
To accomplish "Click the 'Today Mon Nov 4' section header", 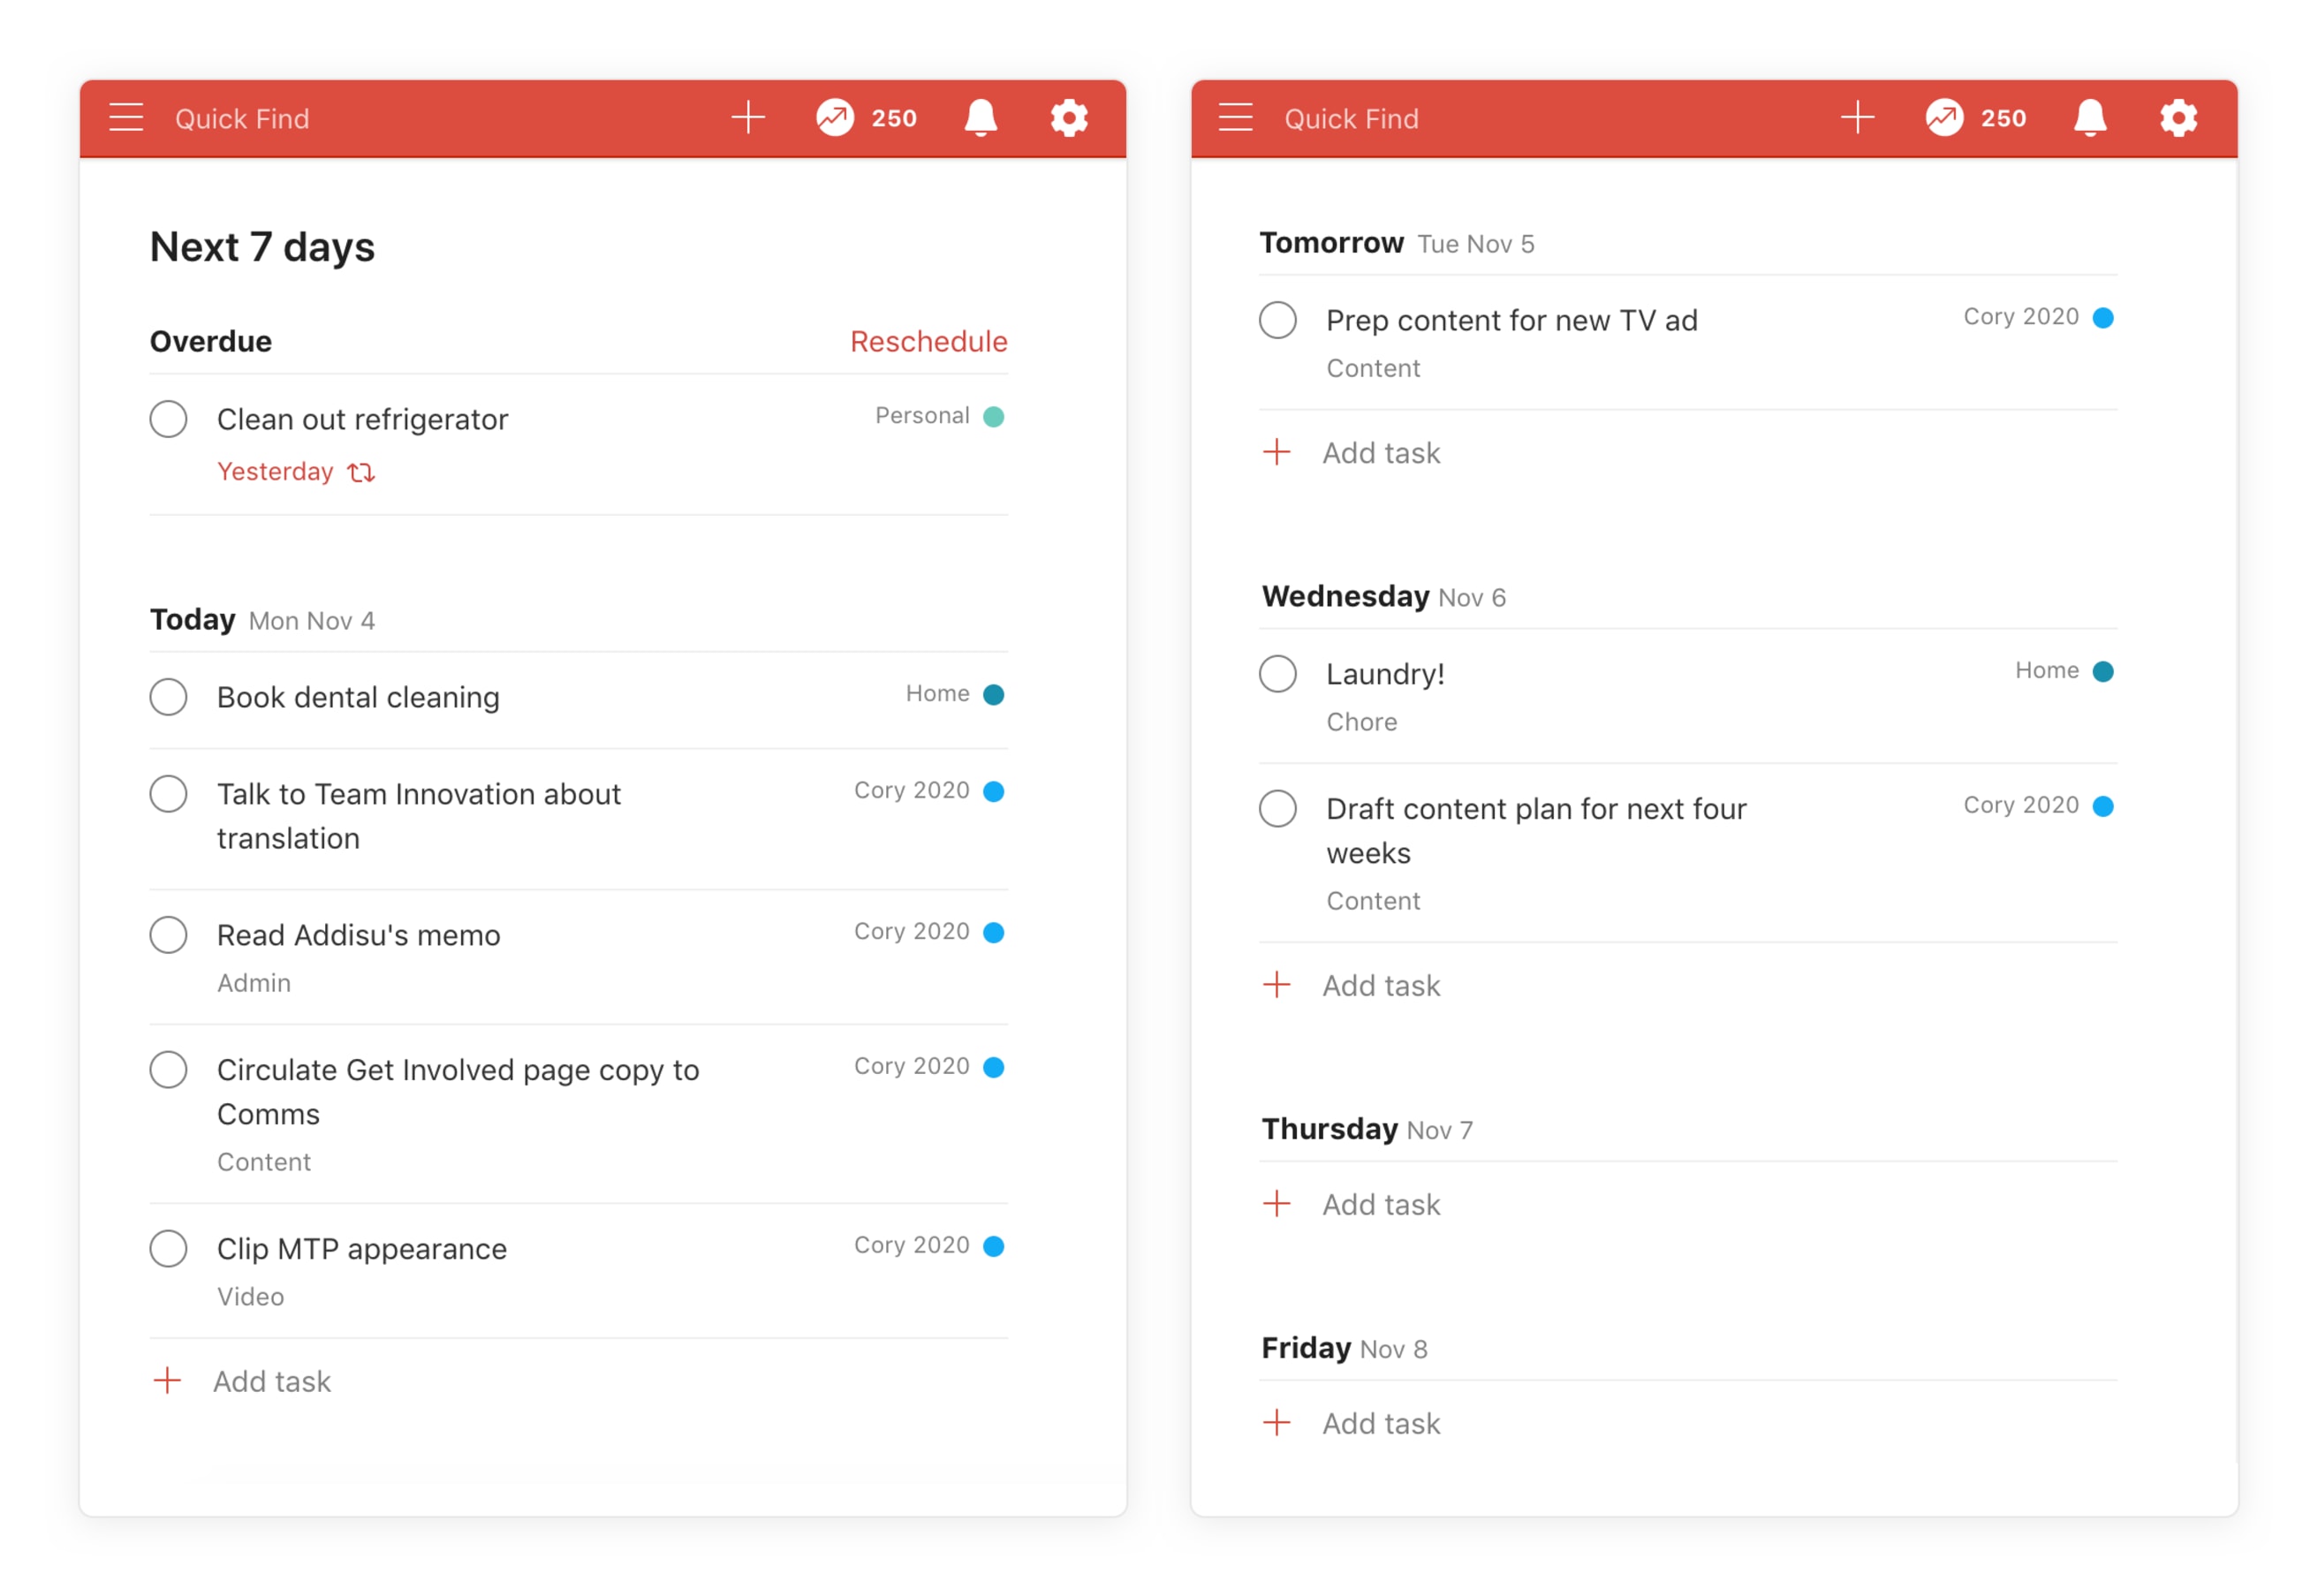I will (x=262, y=620).
